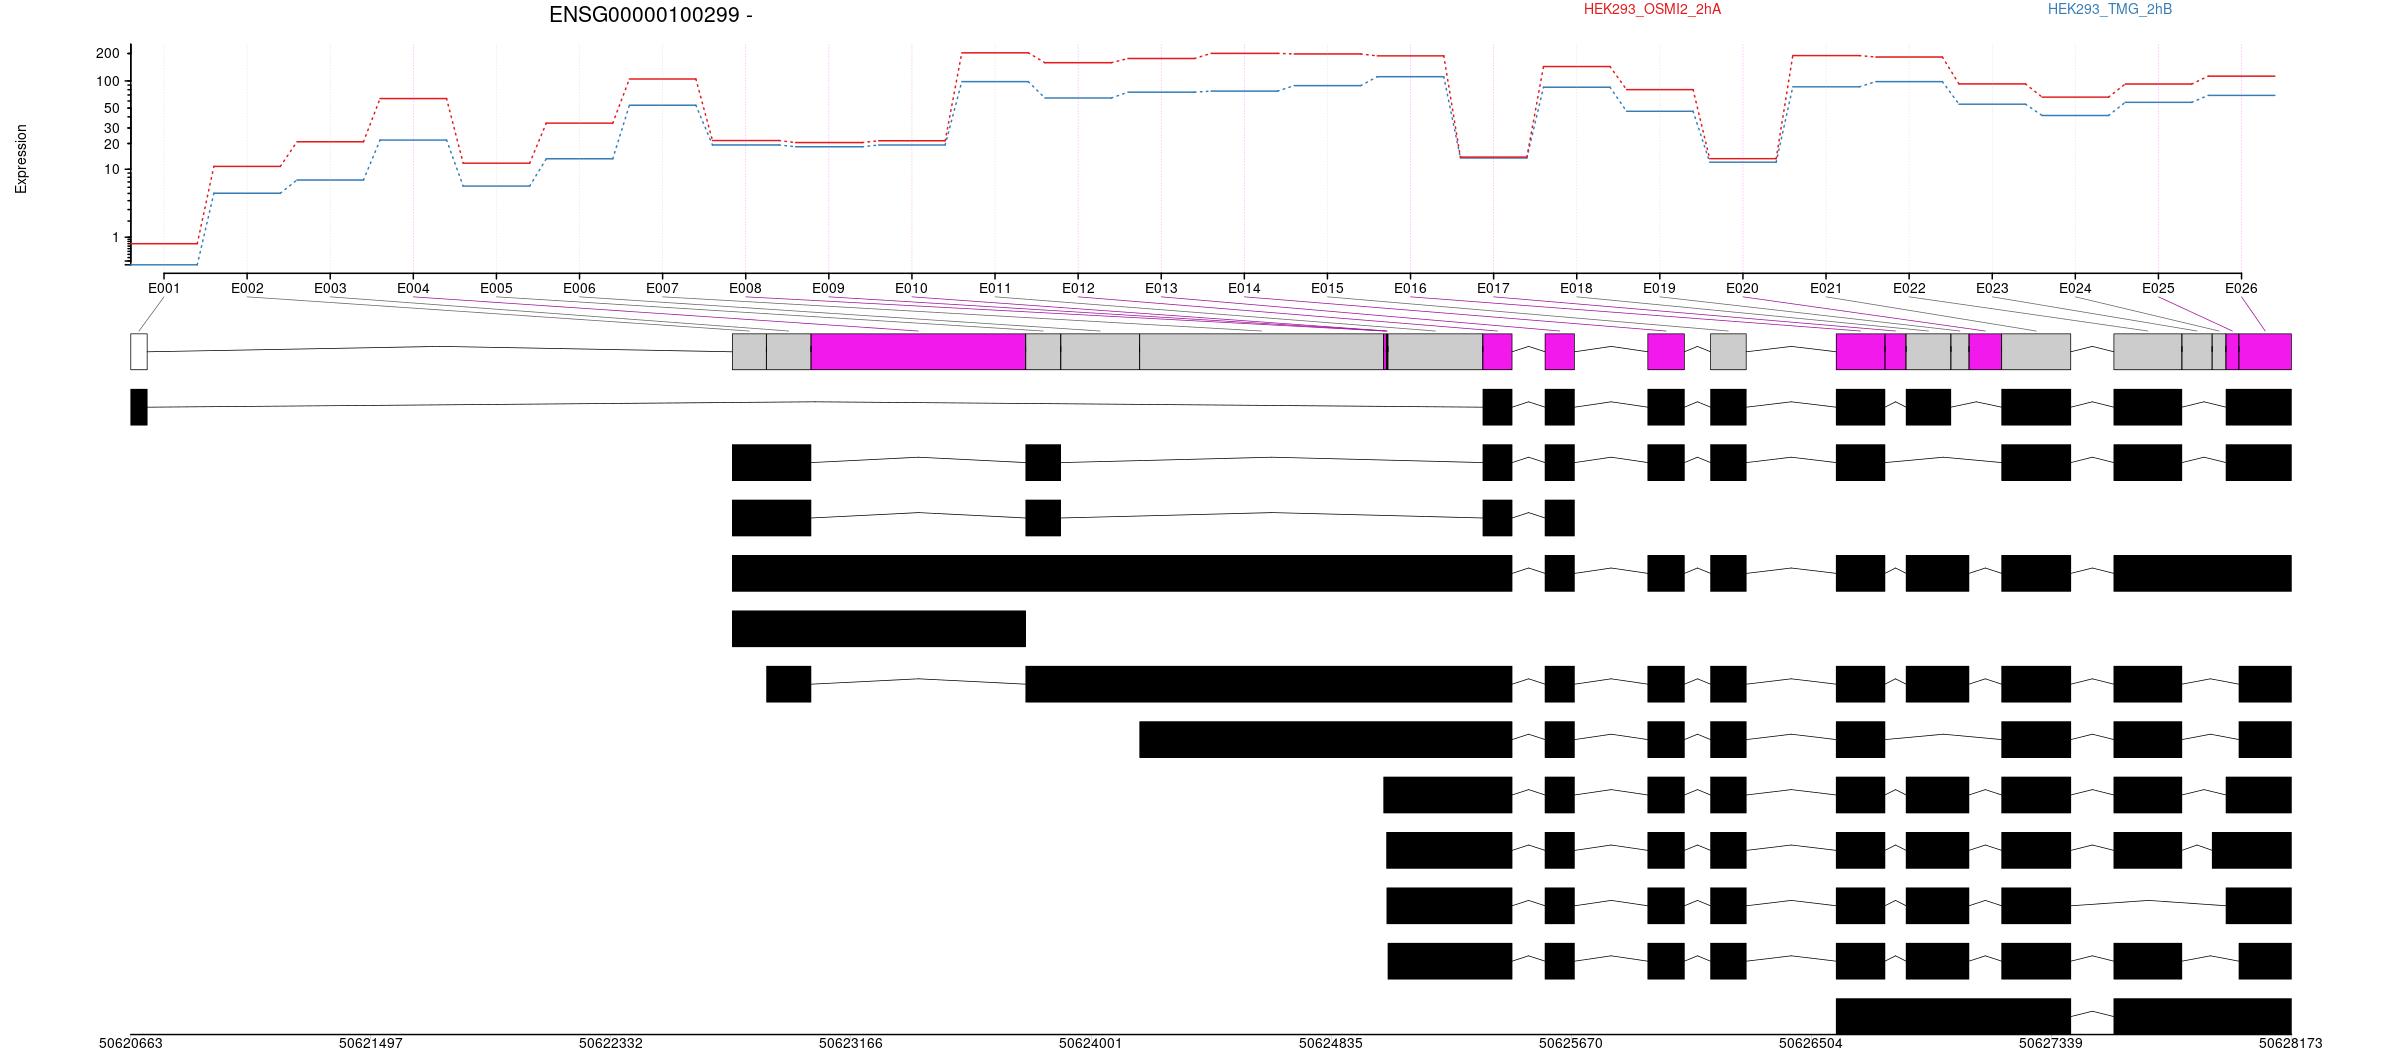Click the single-exon transcript bar ending near 50623166
This screenshot has width=2400, height=1060.
pos(879,629)
